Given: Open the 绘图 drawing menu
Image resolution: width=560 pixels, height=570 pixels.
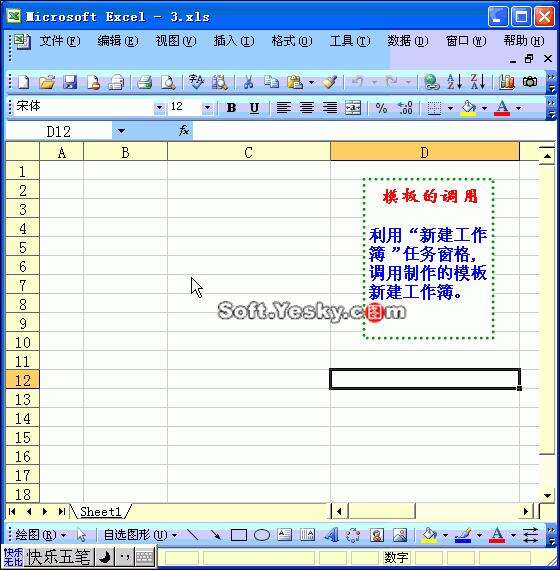Looking at the screenshot, I should coord(40,535).
